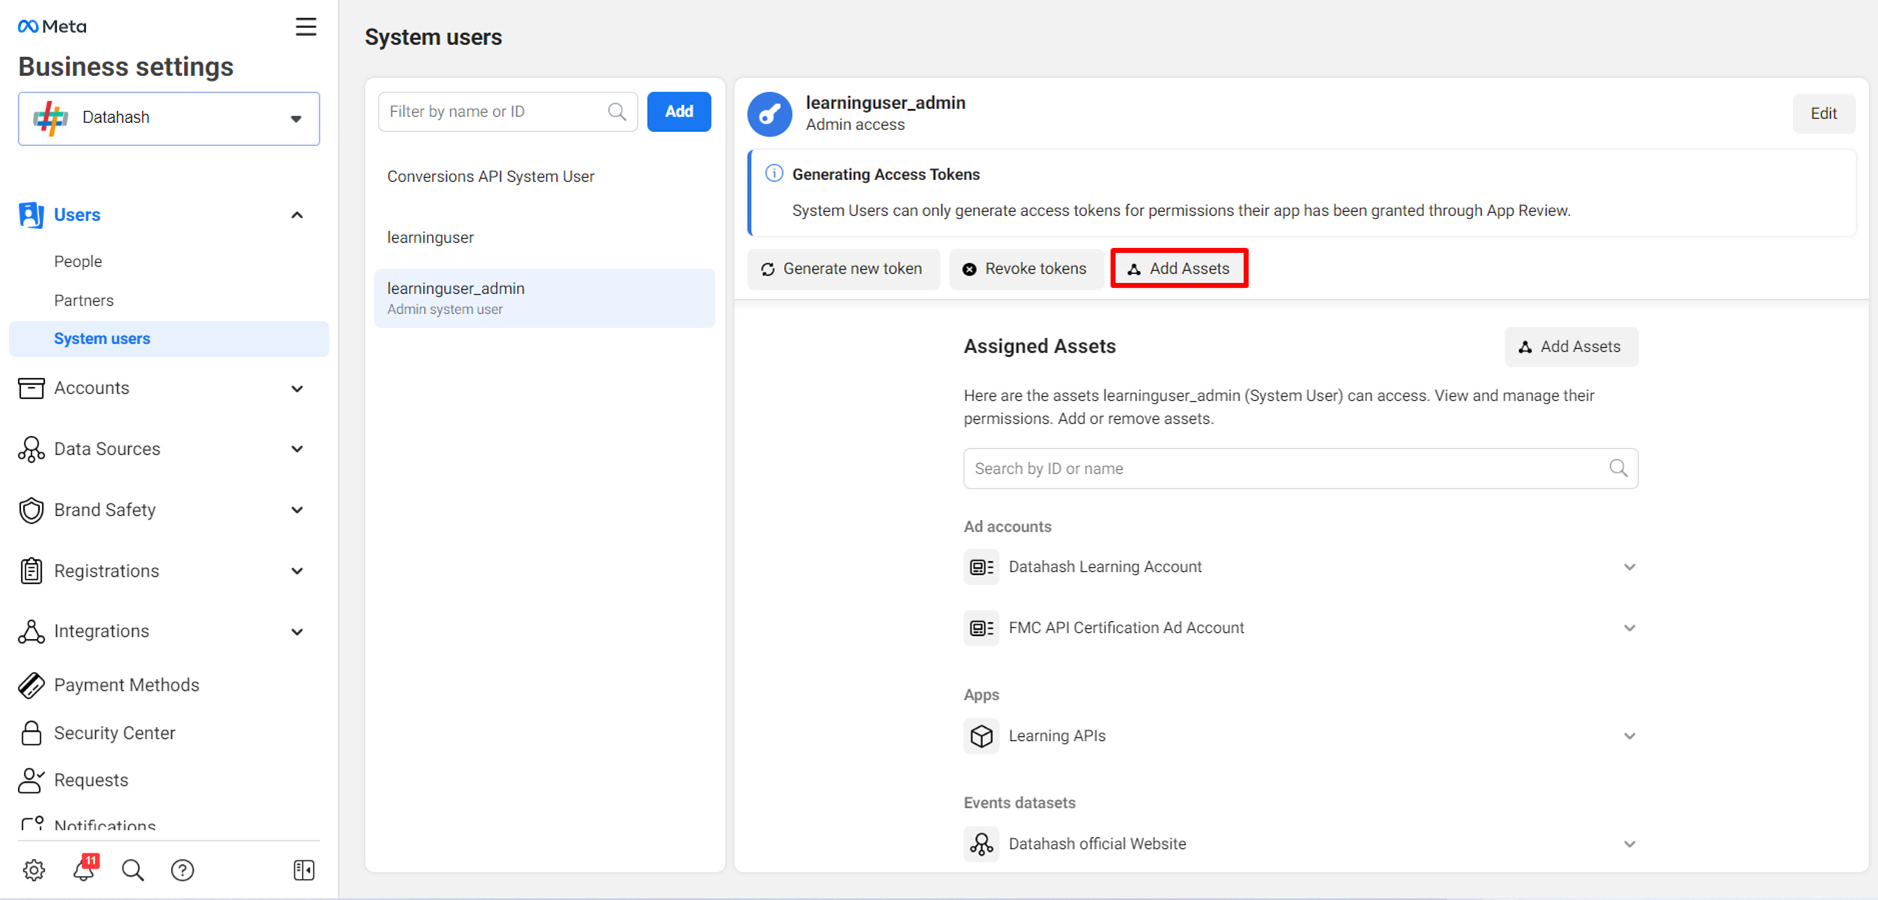Screen dimensions: 1878x900
Task: Expand the Accounts section chevron
Action: click(297, 389)
